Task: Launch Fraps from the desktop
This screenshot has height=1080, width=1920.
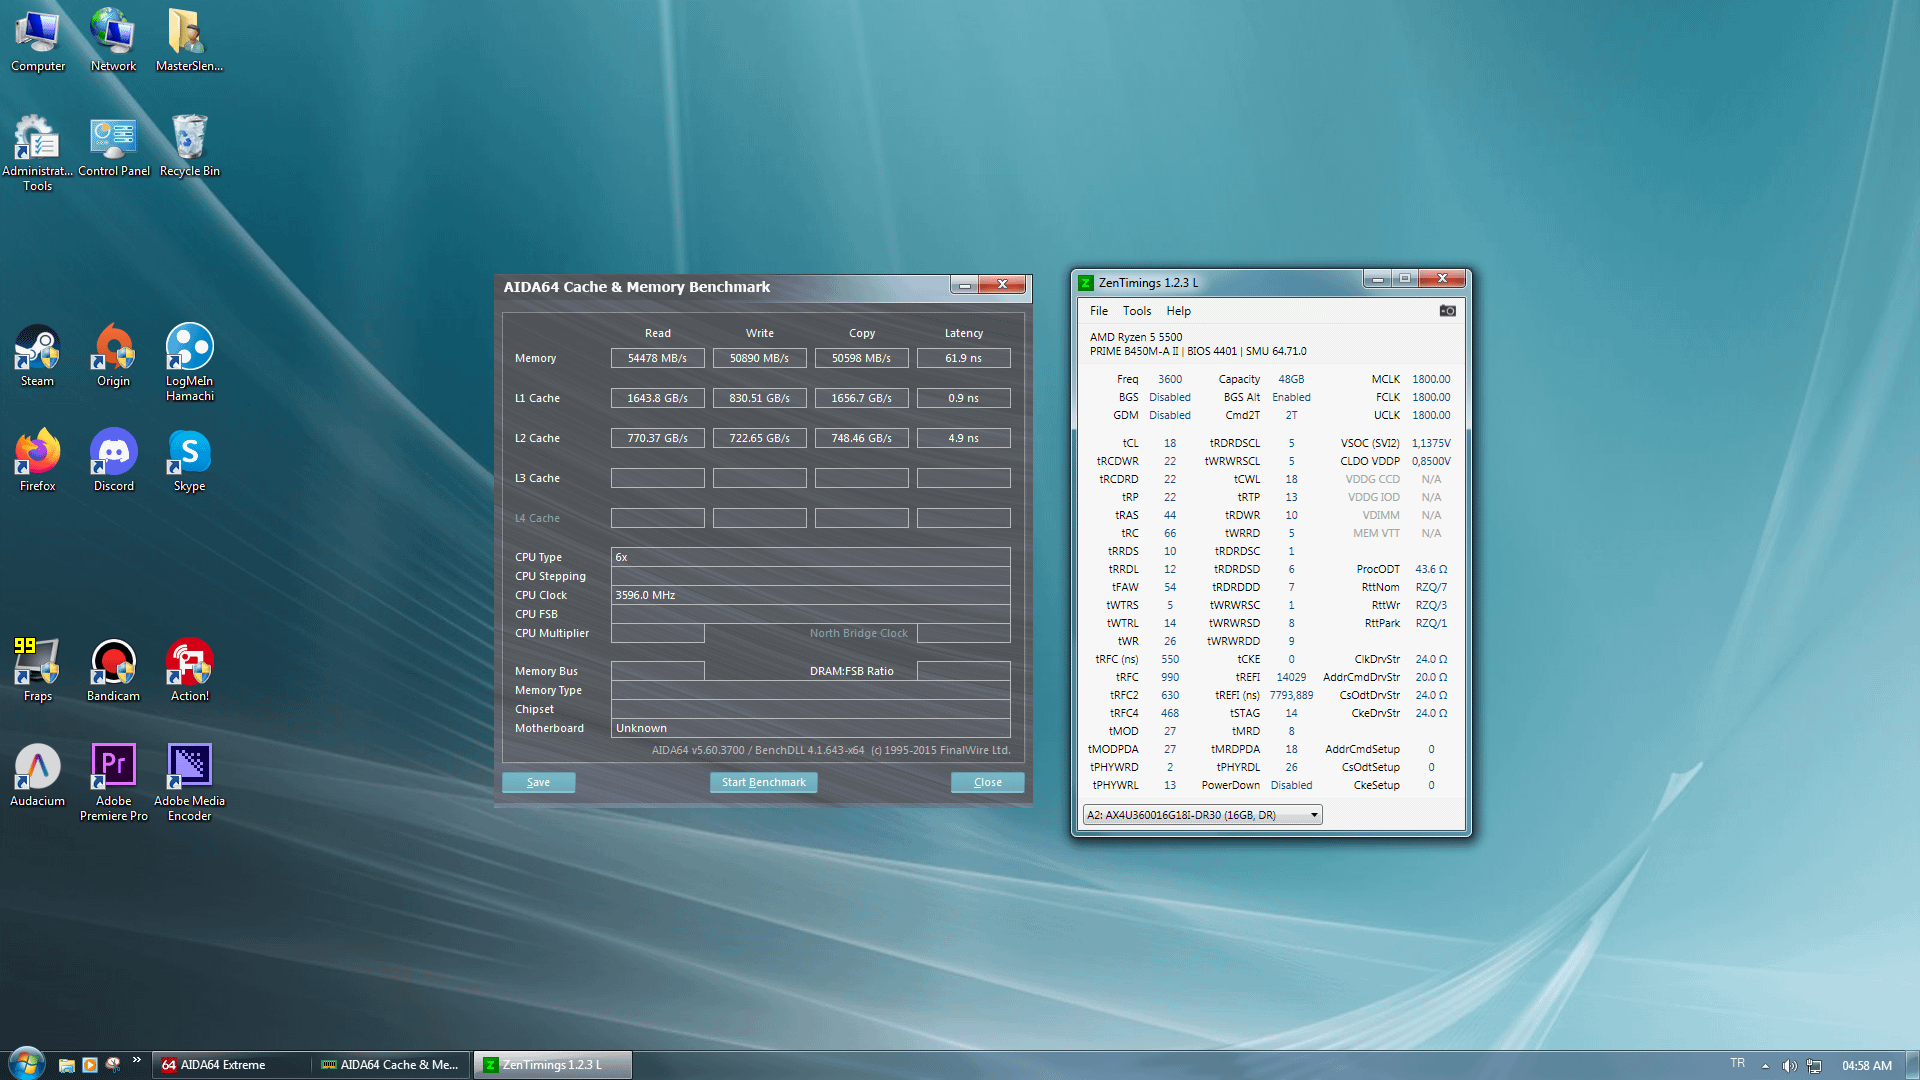Action: point(37,671)
